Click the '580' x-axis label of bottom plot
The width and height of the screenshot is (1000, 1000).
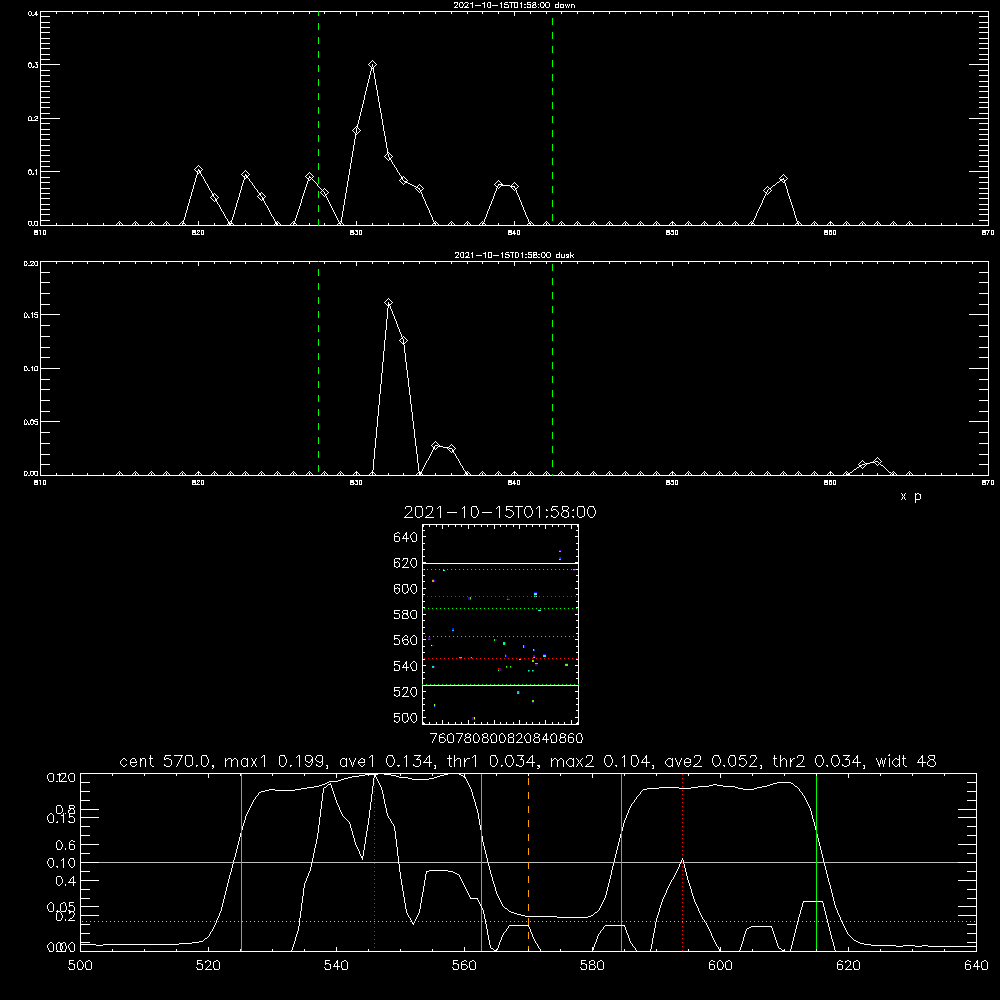[x=592, y=966]
